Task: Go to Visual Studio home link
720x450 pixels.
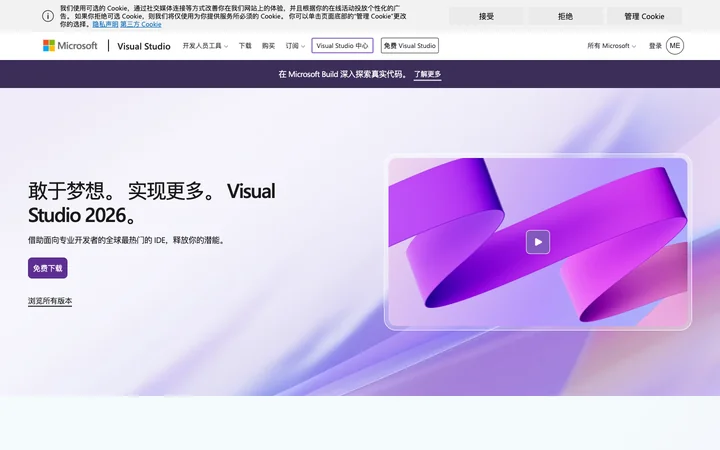Action: (144, 46)
